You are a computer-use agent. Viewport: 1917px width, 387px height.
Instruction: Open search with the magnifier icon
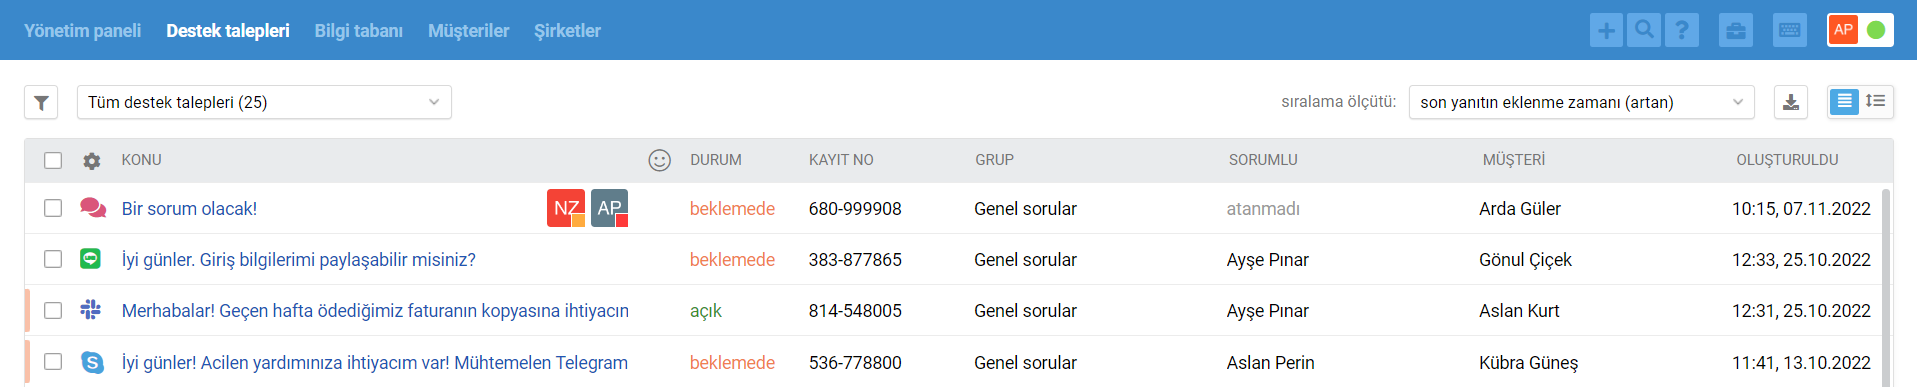(1644, 30)
